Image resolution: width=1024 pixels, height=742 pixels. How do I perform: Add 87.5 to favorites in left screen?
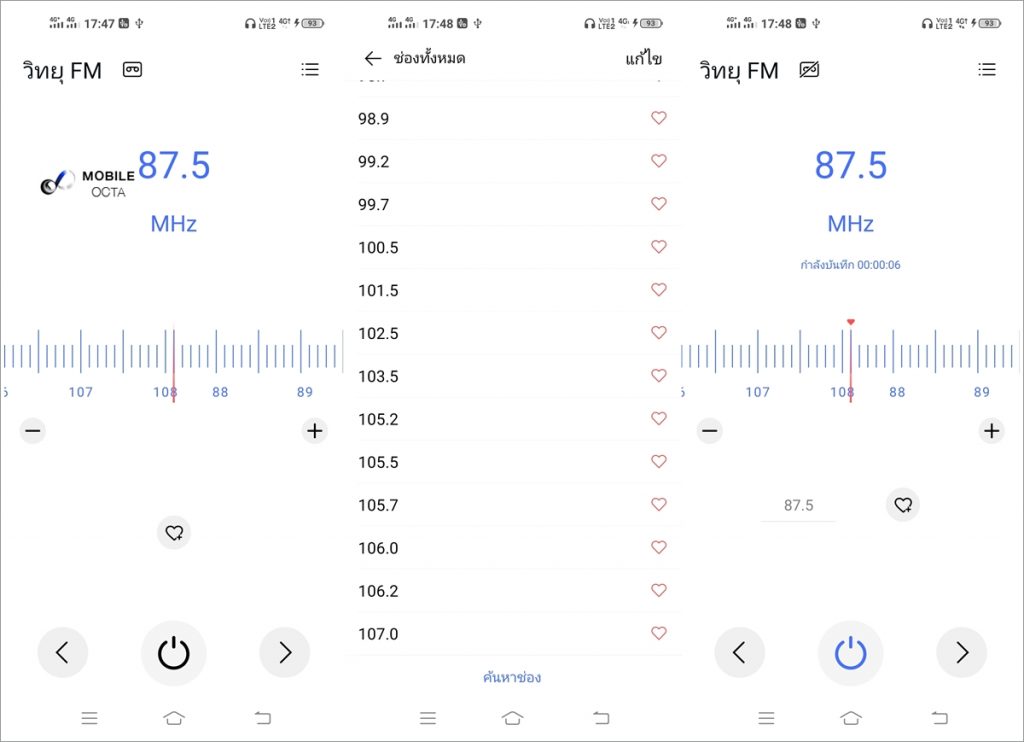[174, 533]
